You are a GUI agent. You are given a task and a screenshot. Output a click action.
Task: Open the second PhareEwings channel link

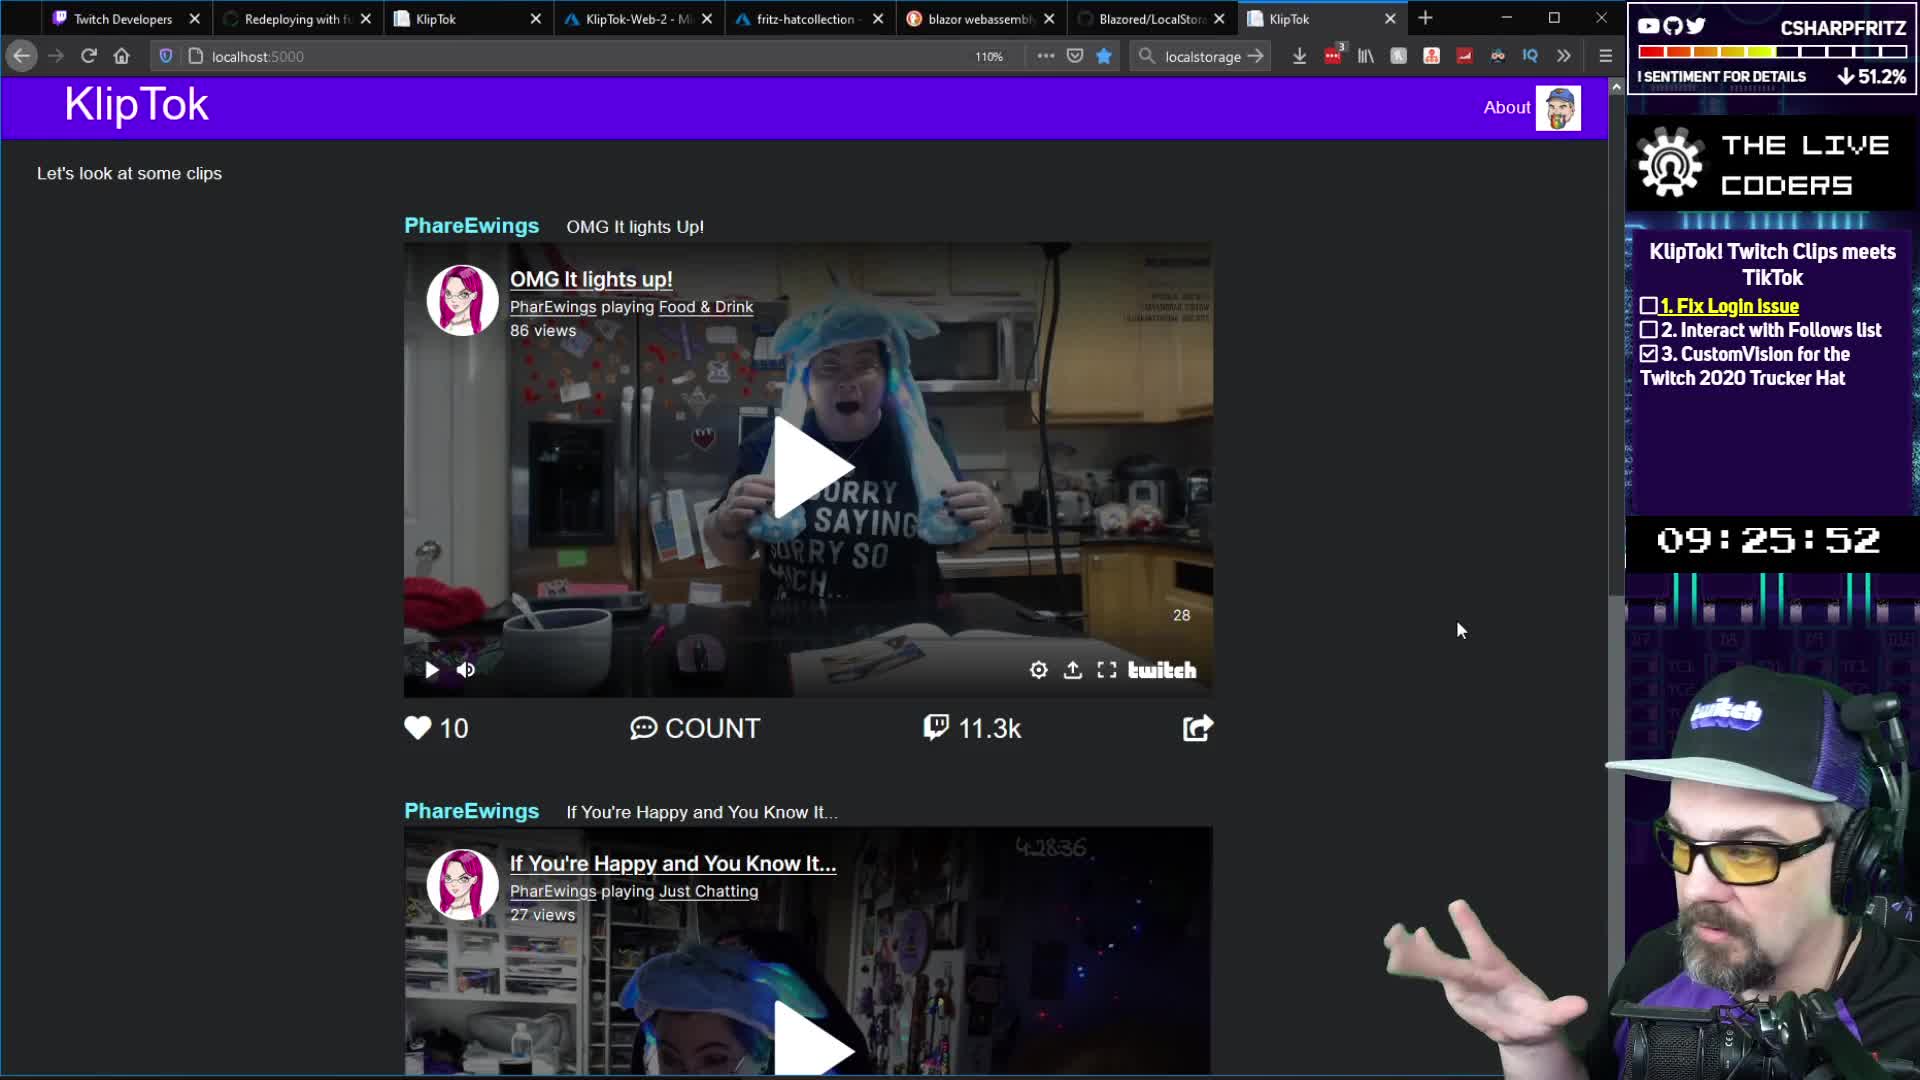[x=471, y=811]
